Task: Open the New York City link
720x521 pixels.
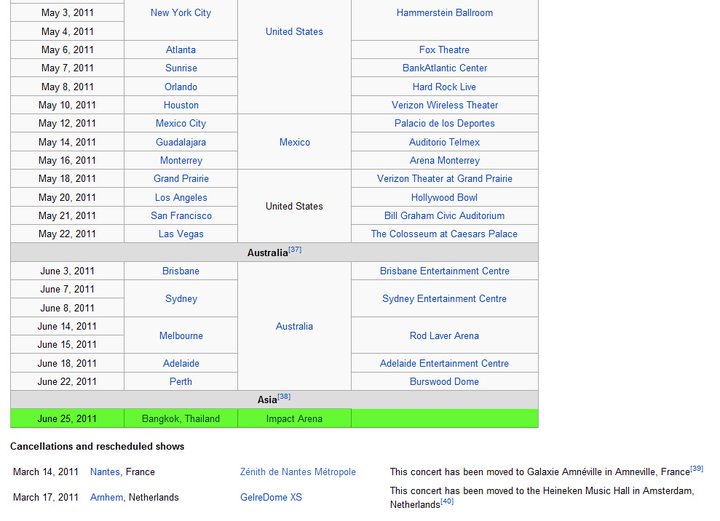Action: pos(180,13)
